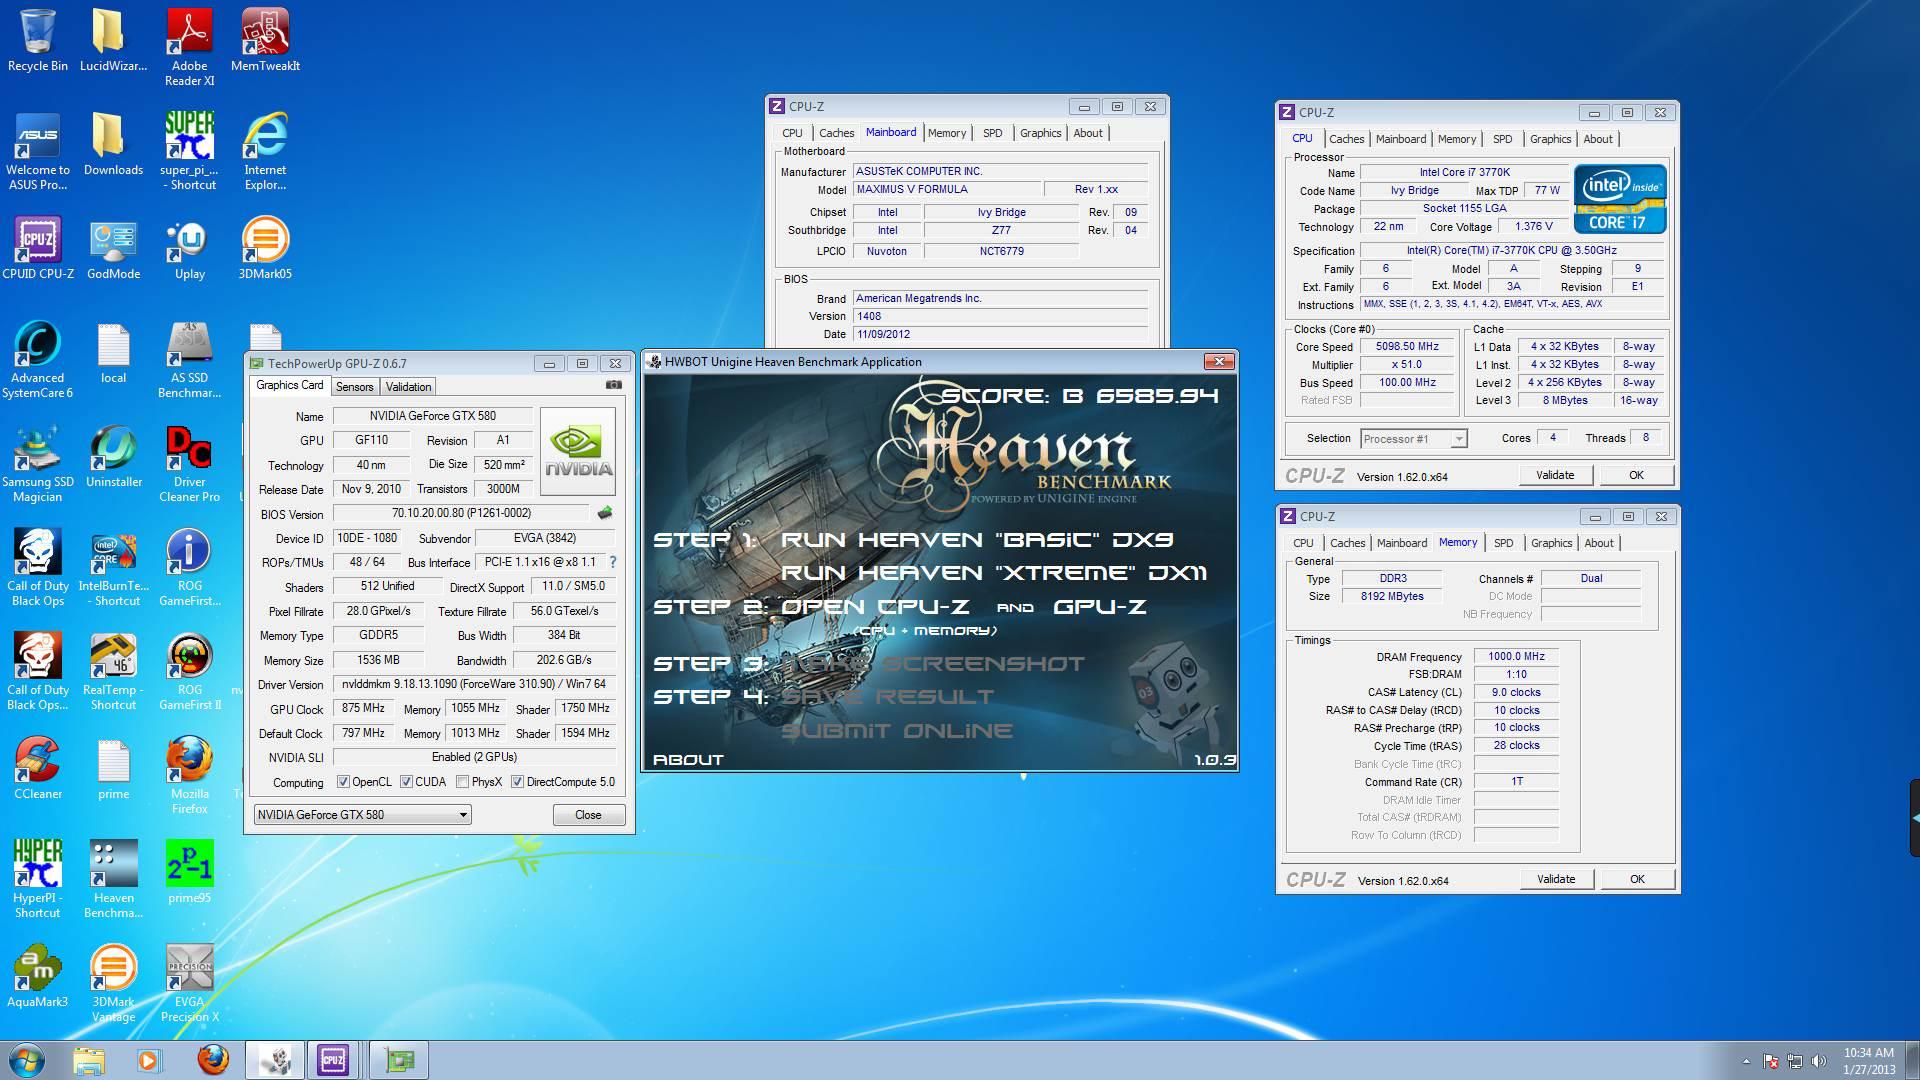Open the GodMode desktop icon

pos(113,248)
